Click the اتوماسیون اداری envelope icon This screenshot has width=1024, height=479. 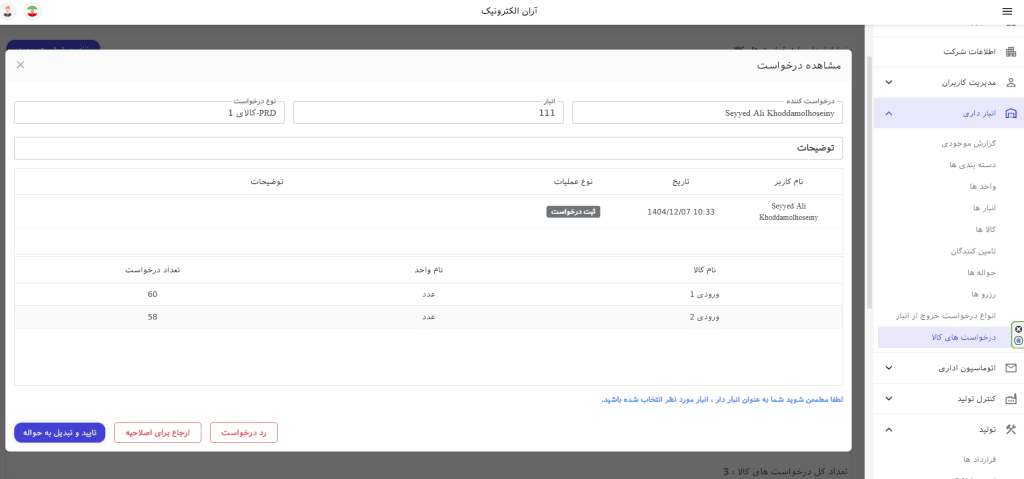[x=1010, y=368]
